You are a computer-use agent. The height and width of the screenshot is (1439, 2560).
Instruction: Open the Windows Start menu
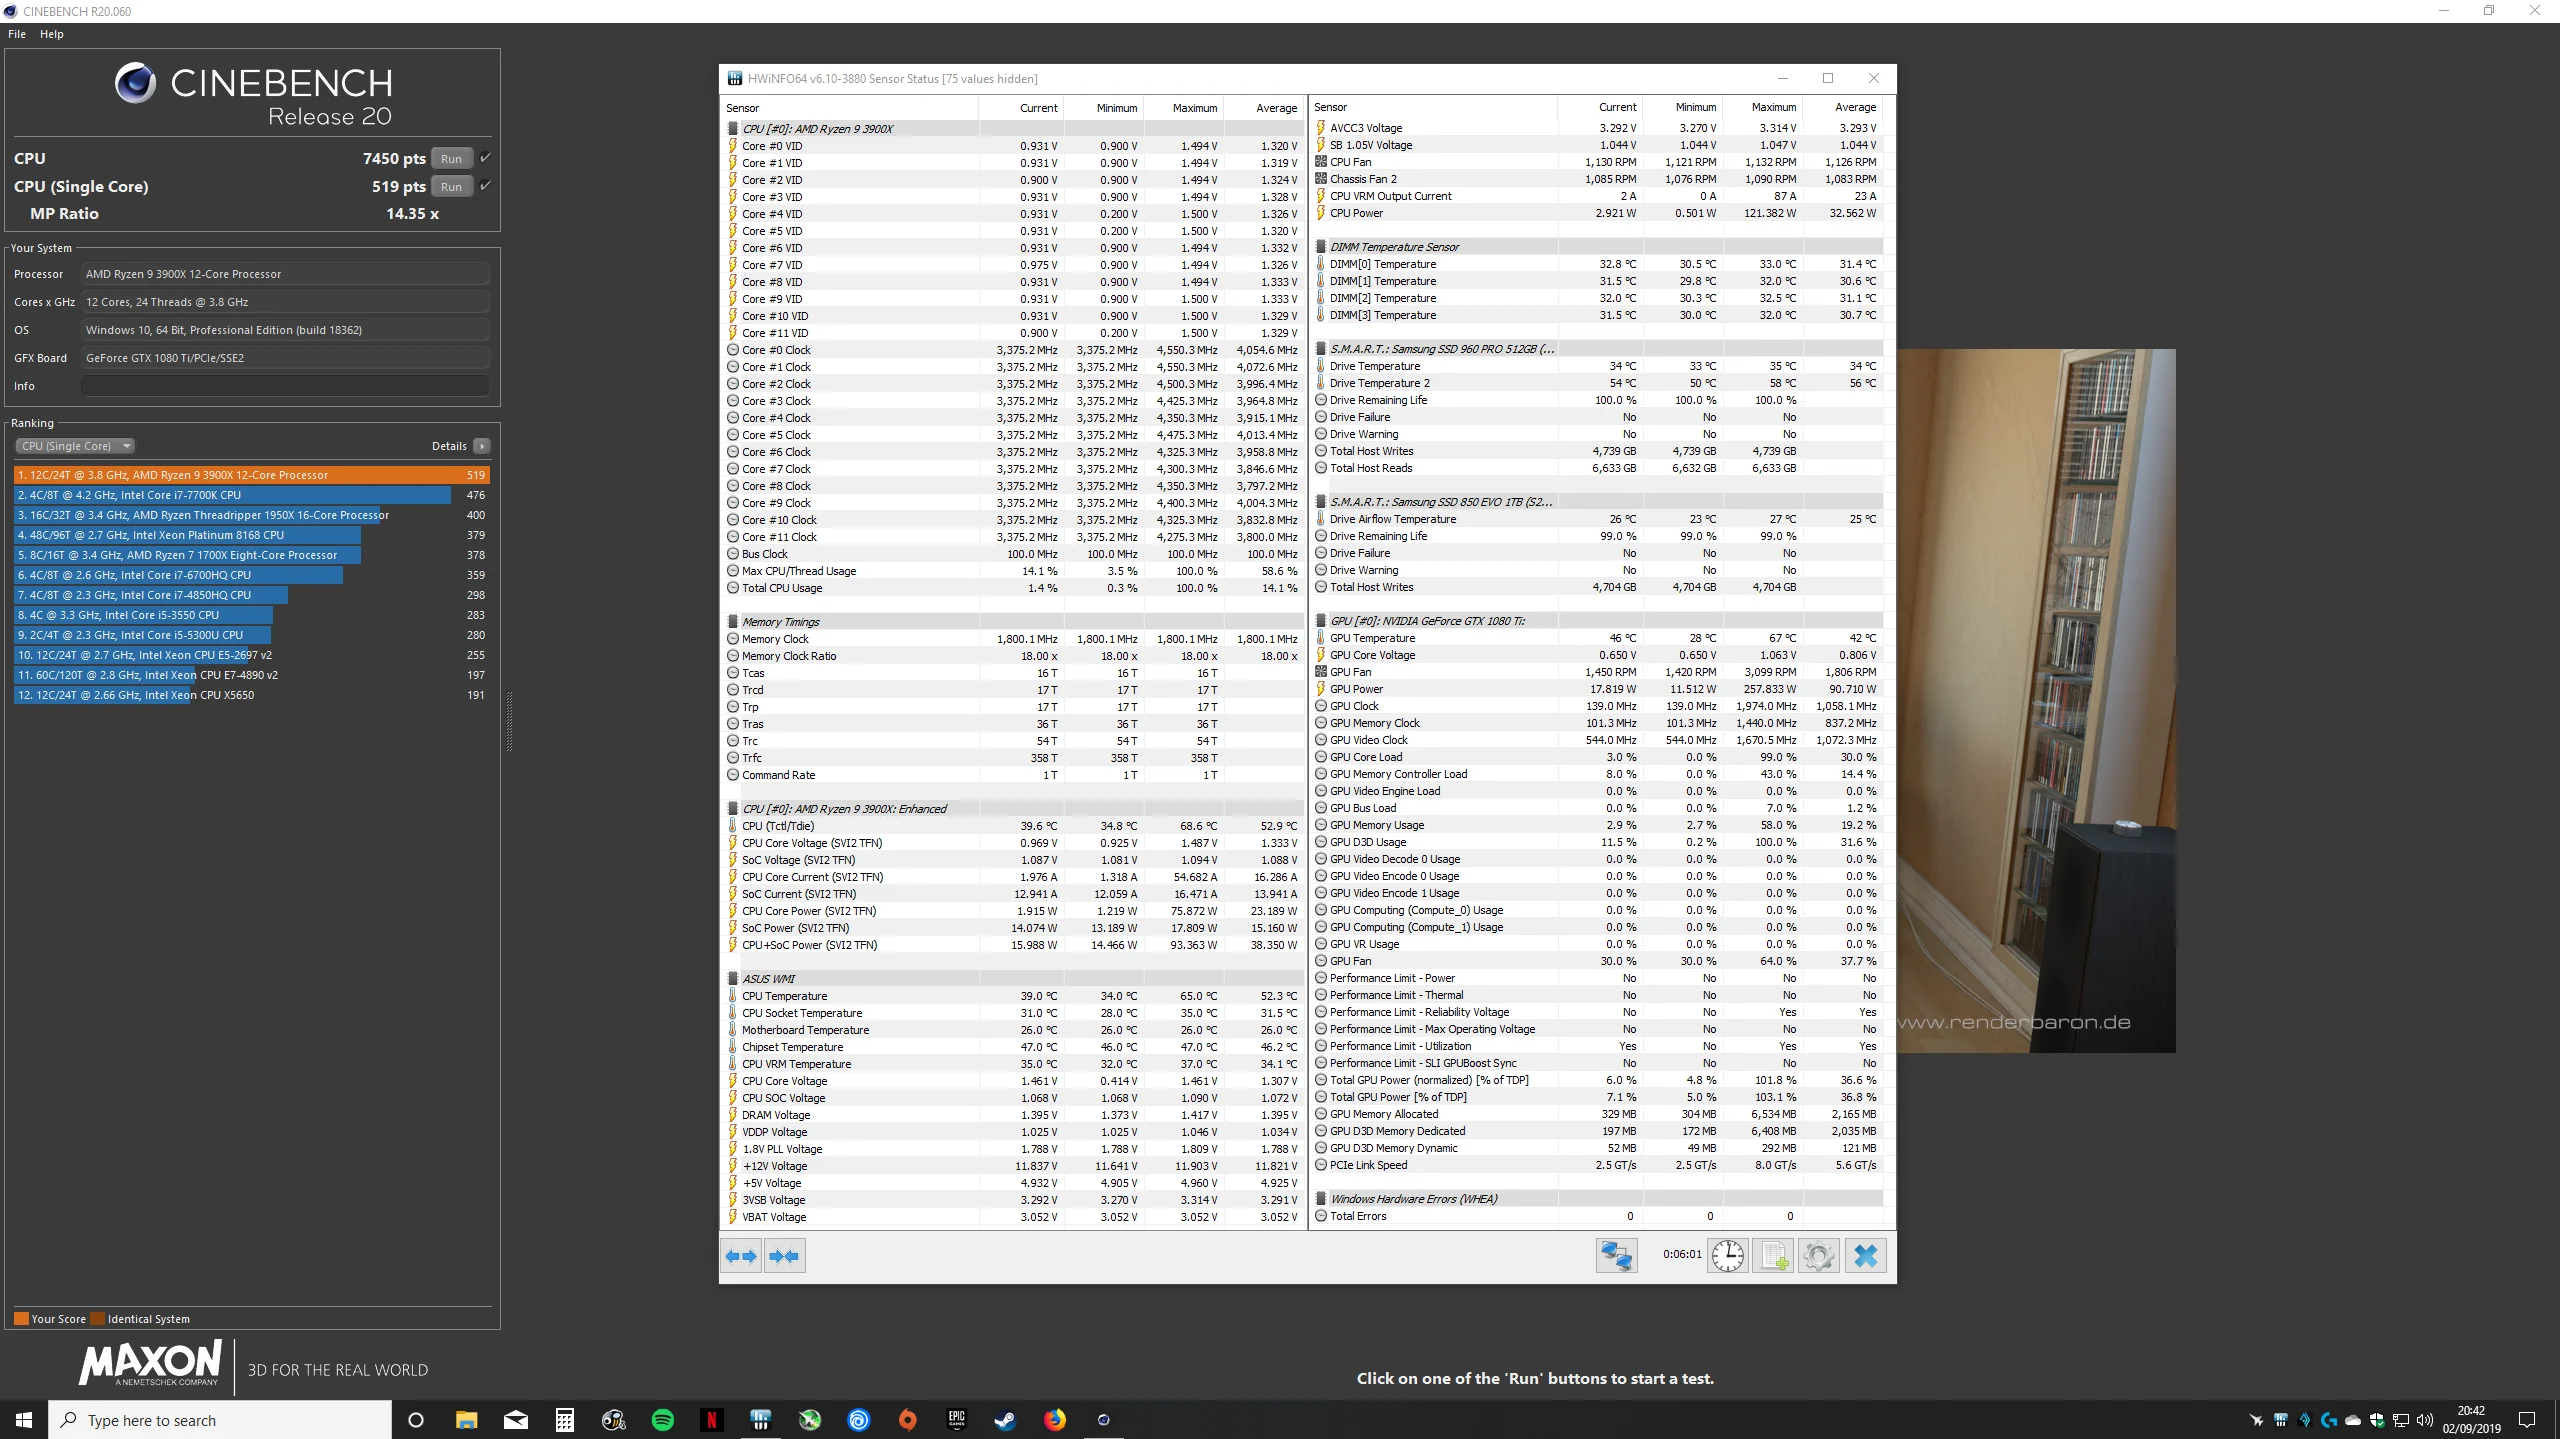(24, 1420)
